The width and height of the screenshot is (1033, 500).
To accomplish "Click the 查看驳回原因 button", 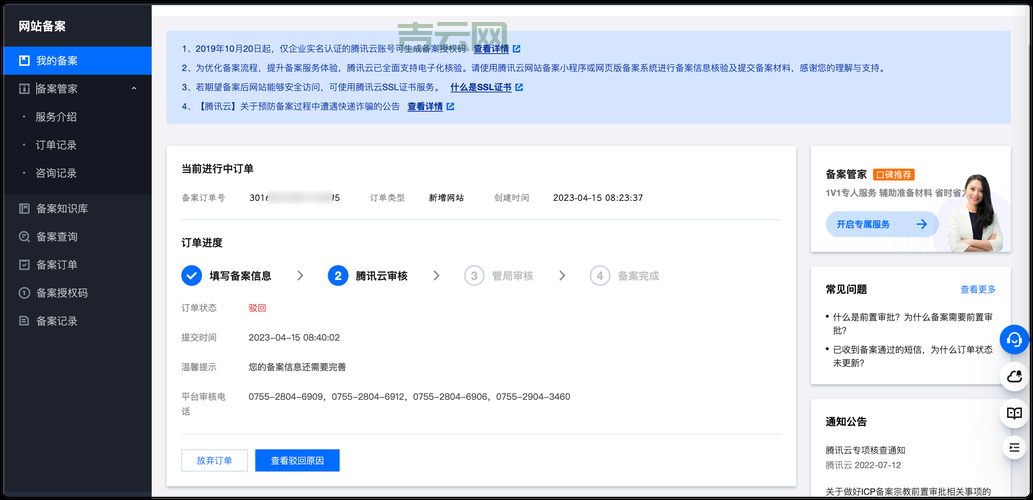I will coord(297,460).
